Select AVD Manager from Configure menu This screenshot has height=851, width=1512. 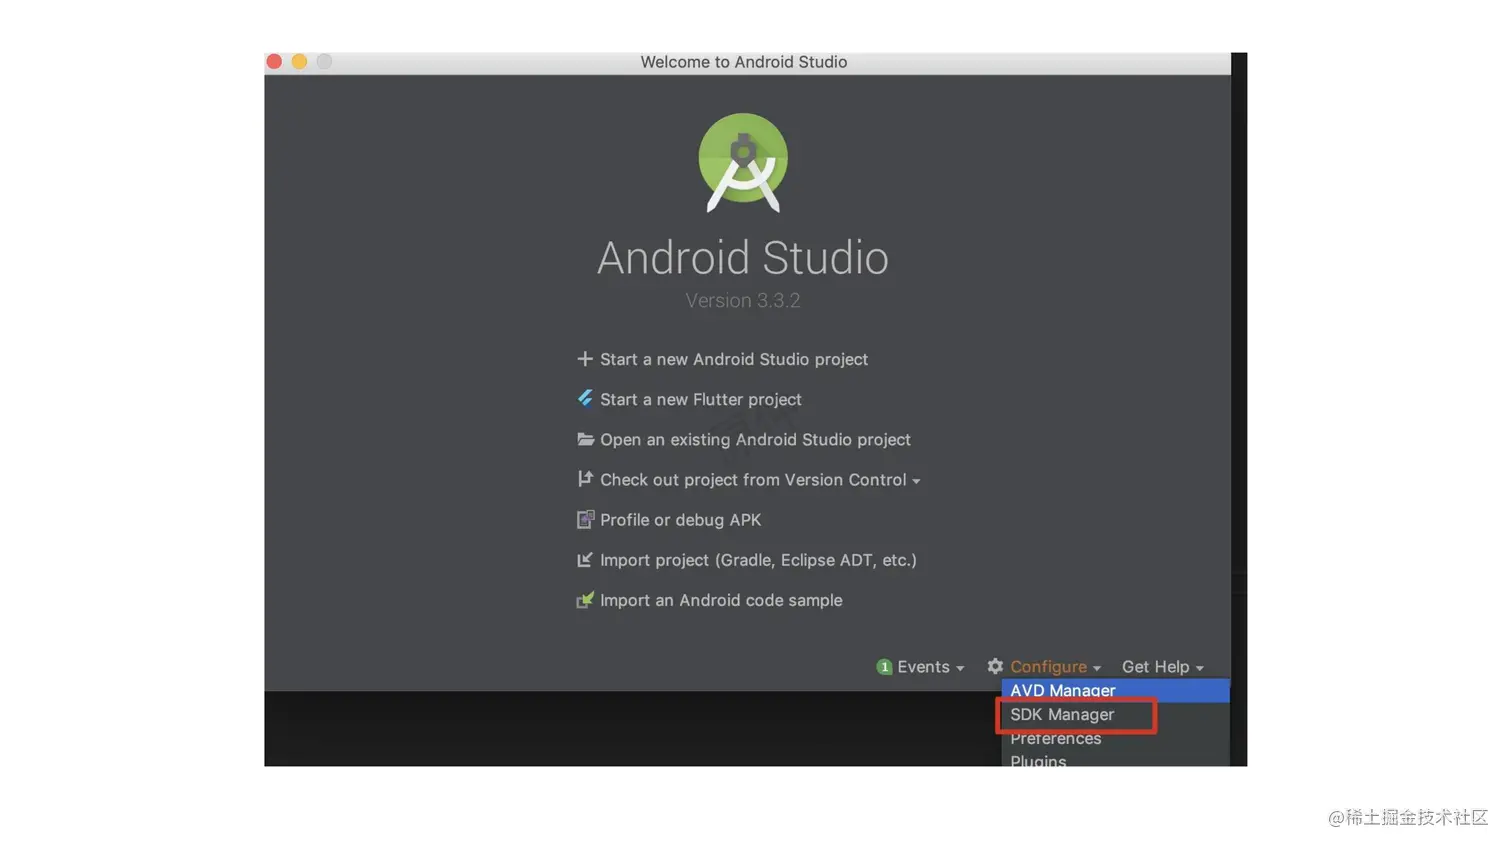(1115, 690)
